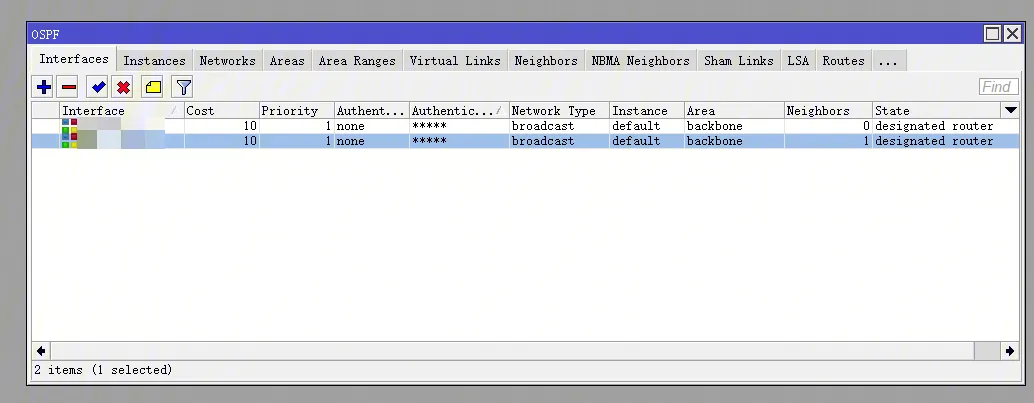Open the Filter funnel icon
Viewport: 1034px width, 403px height.
tap(182, 87)
